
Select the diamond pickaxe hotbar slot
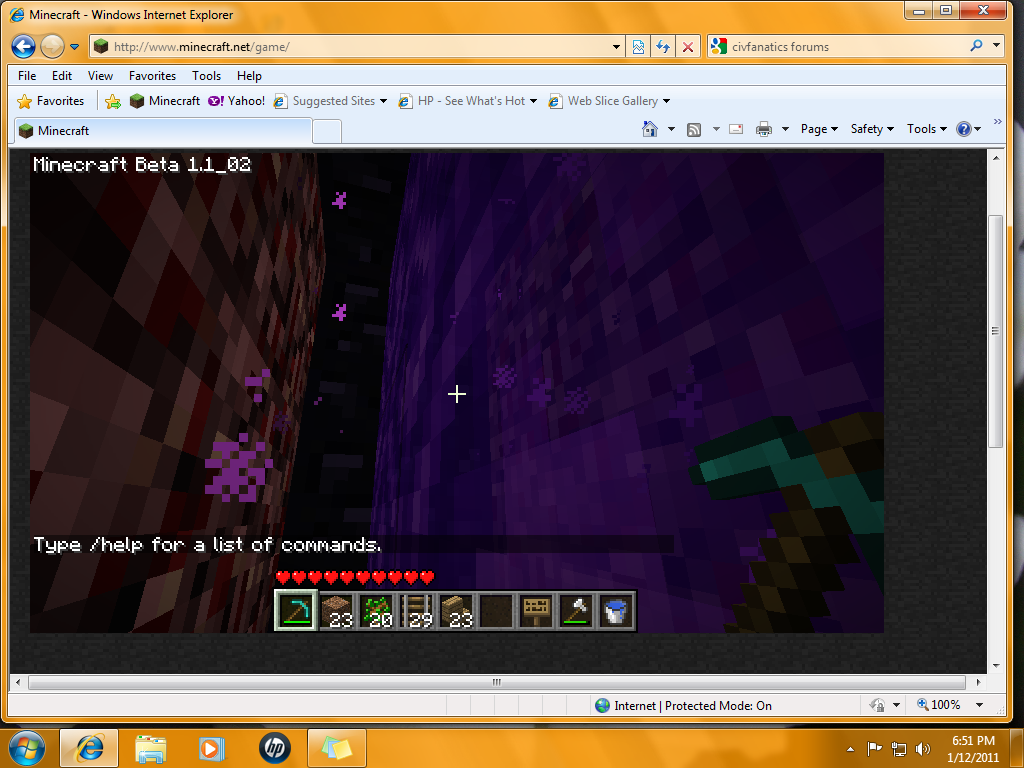click(x=296, y=610)
